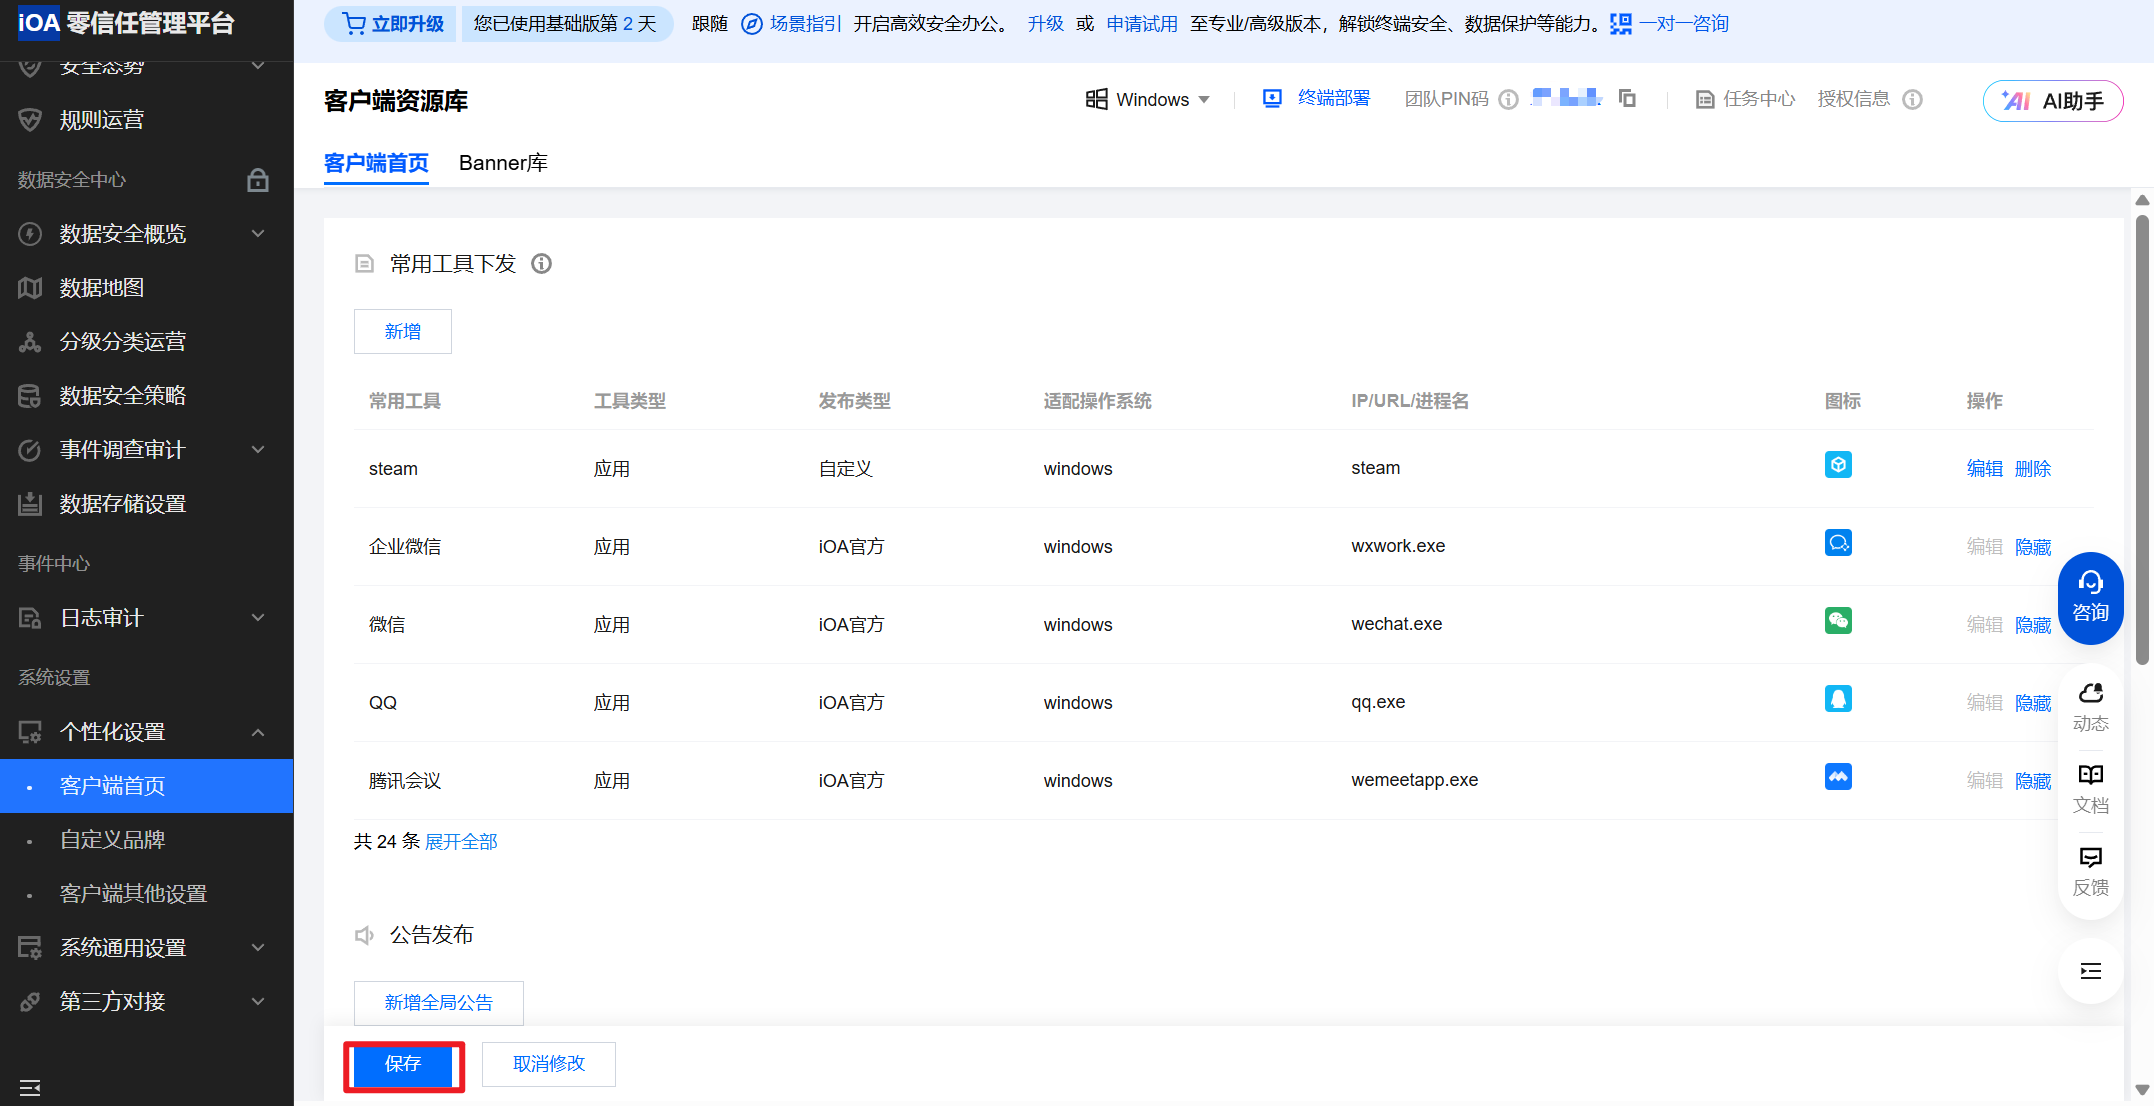Hide the QQ tool via 隐藏
The width and height of the screenshot is (2154, 1106).
[x=2032, y=702]
